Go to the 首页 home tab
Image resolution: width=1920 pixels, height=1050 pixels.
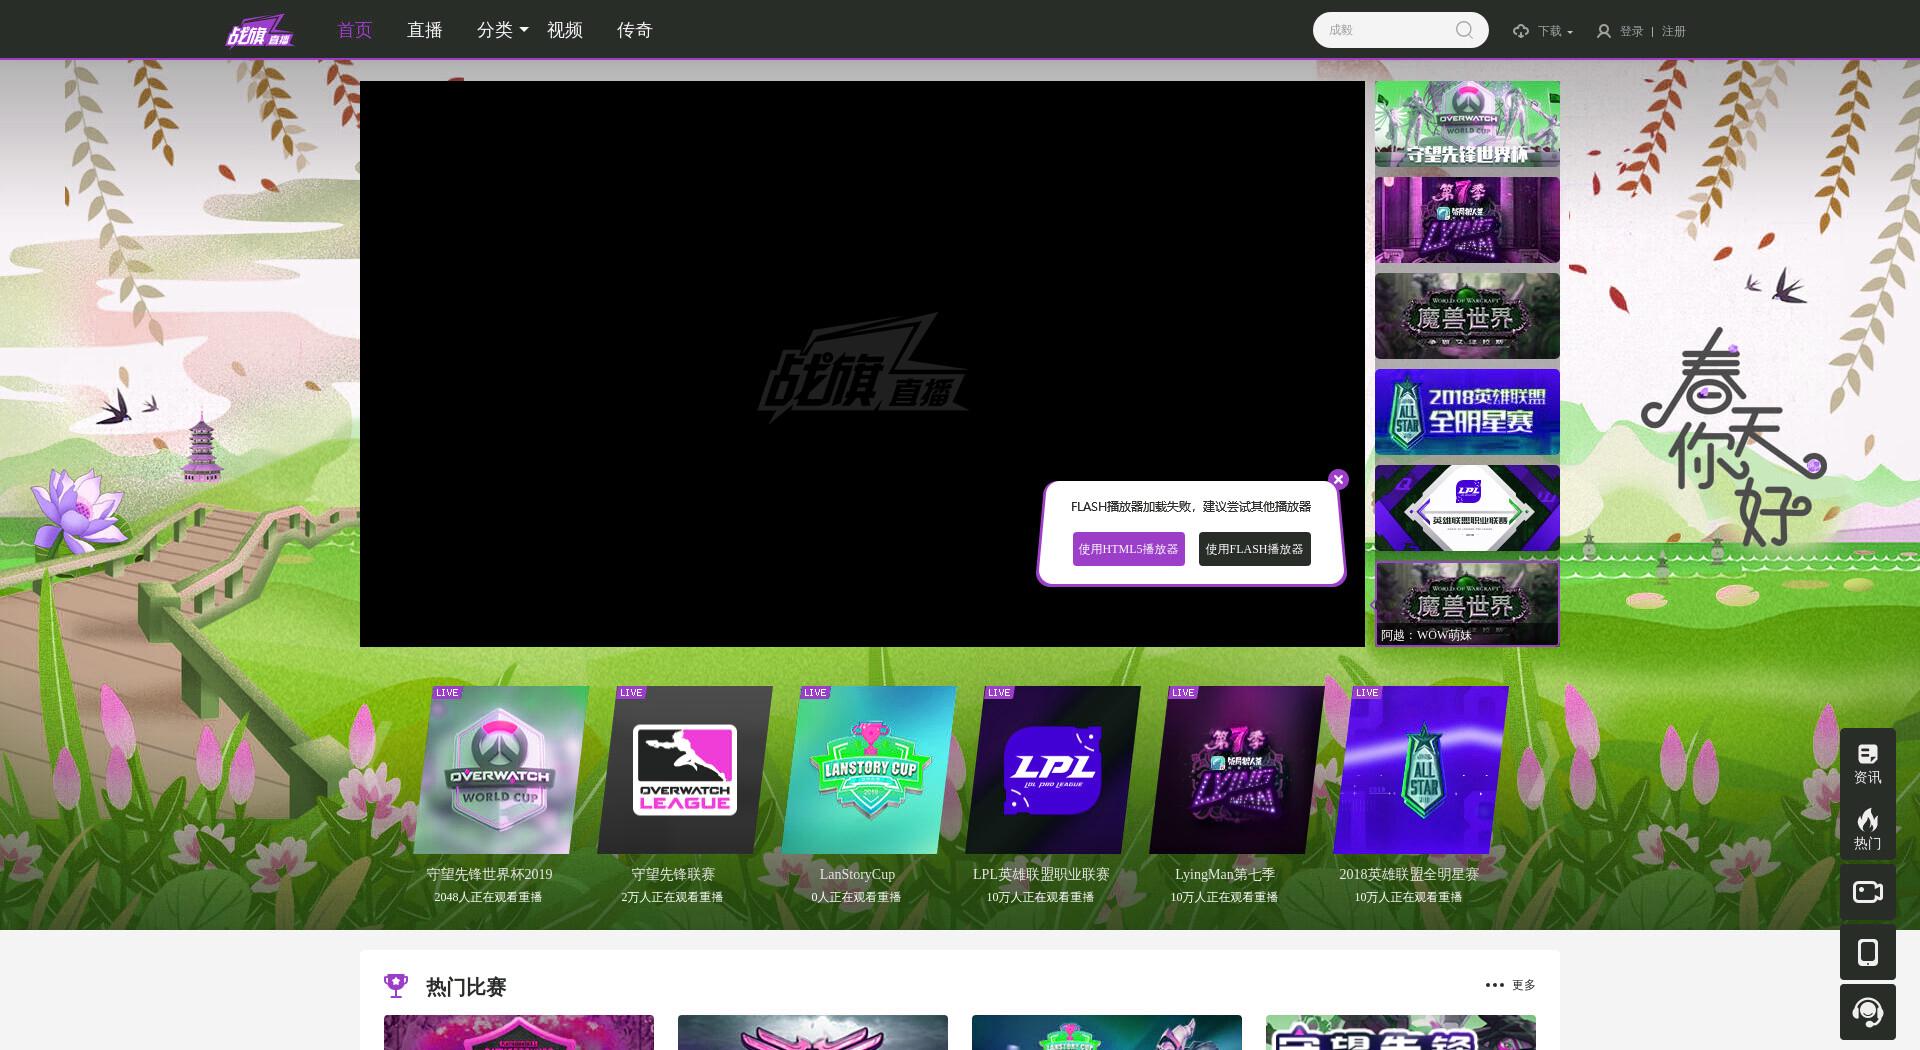[355, 30]
